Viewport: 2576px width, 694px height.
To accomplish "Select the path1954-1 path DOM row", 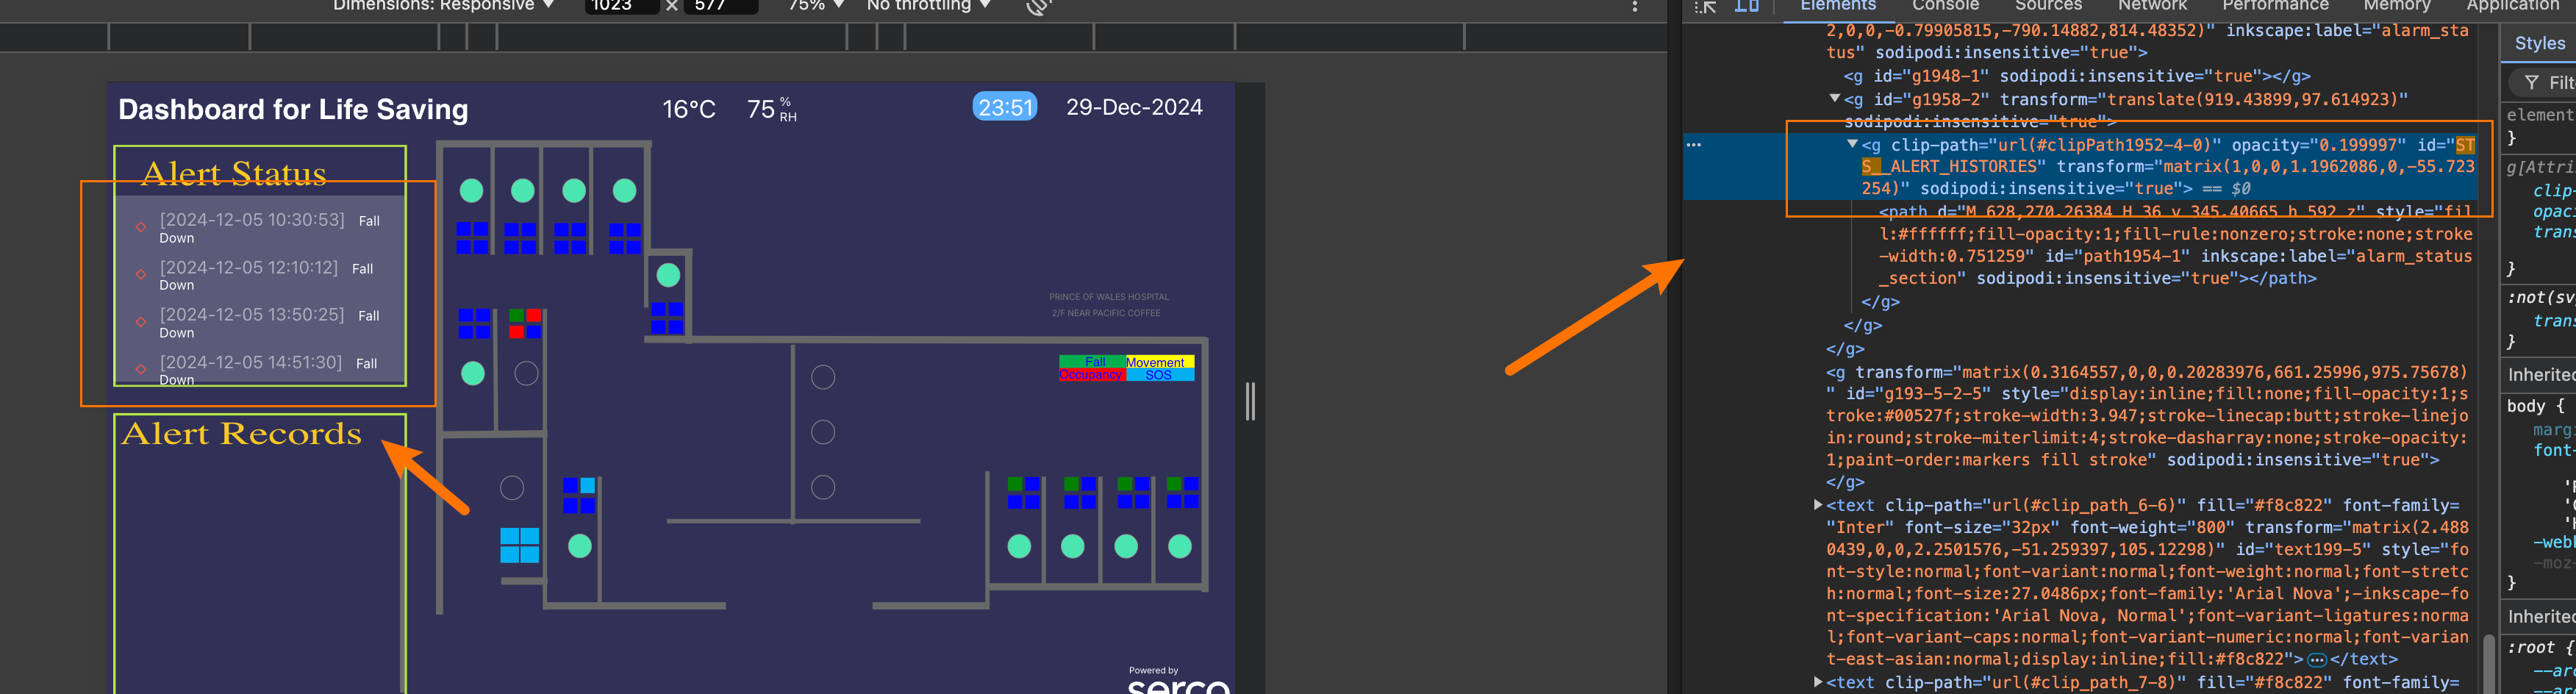I will 2175,245.
